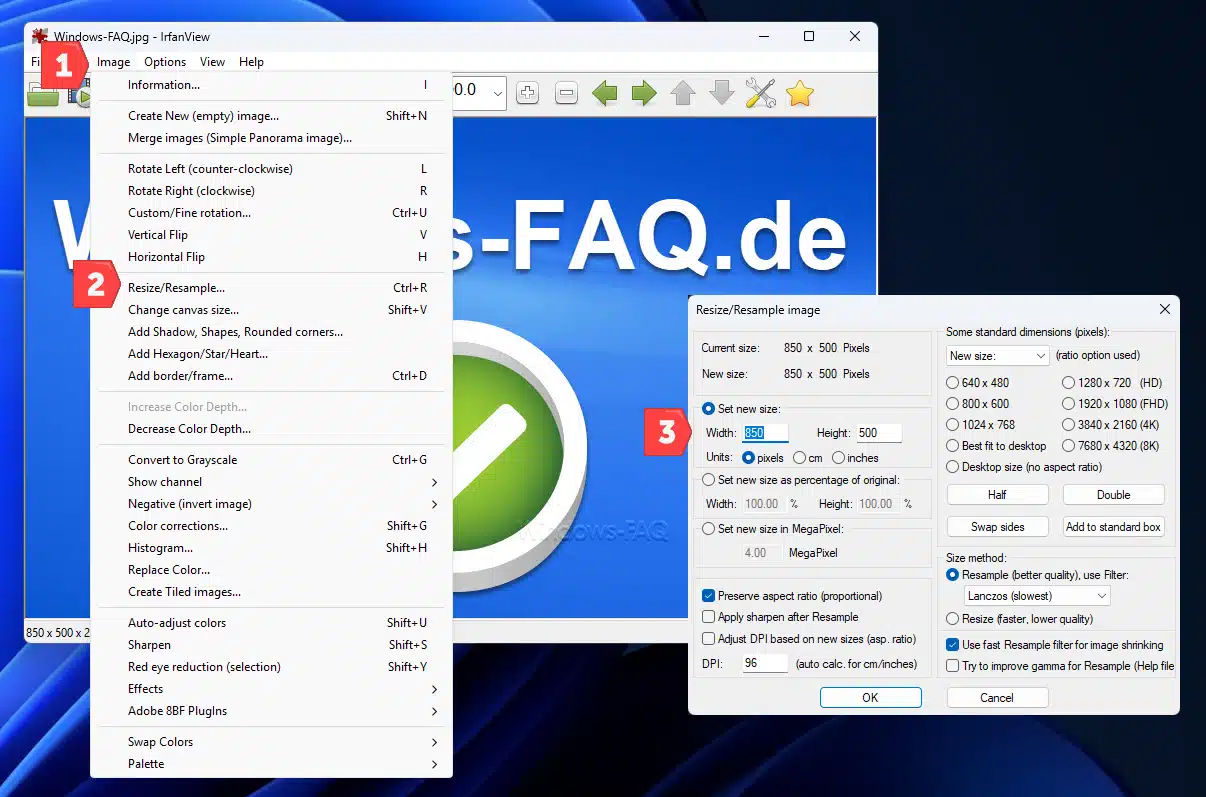Click the gray up arrow toolbar icon

click(x=683, y=93)
